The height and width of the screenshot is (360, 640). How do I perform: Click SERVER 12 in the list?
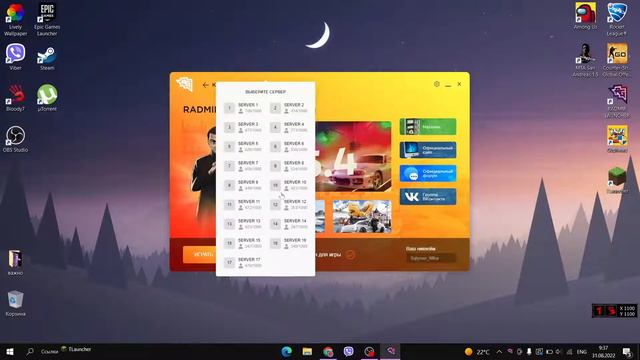click(289, 204)
